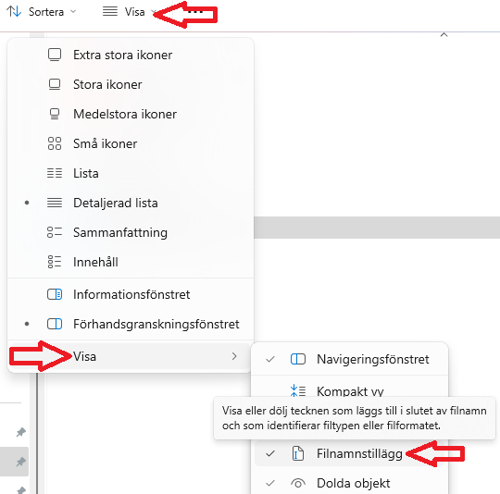
Task: Uncheck Navigeringsfönstret in submenu
Action: click(349, 359)
